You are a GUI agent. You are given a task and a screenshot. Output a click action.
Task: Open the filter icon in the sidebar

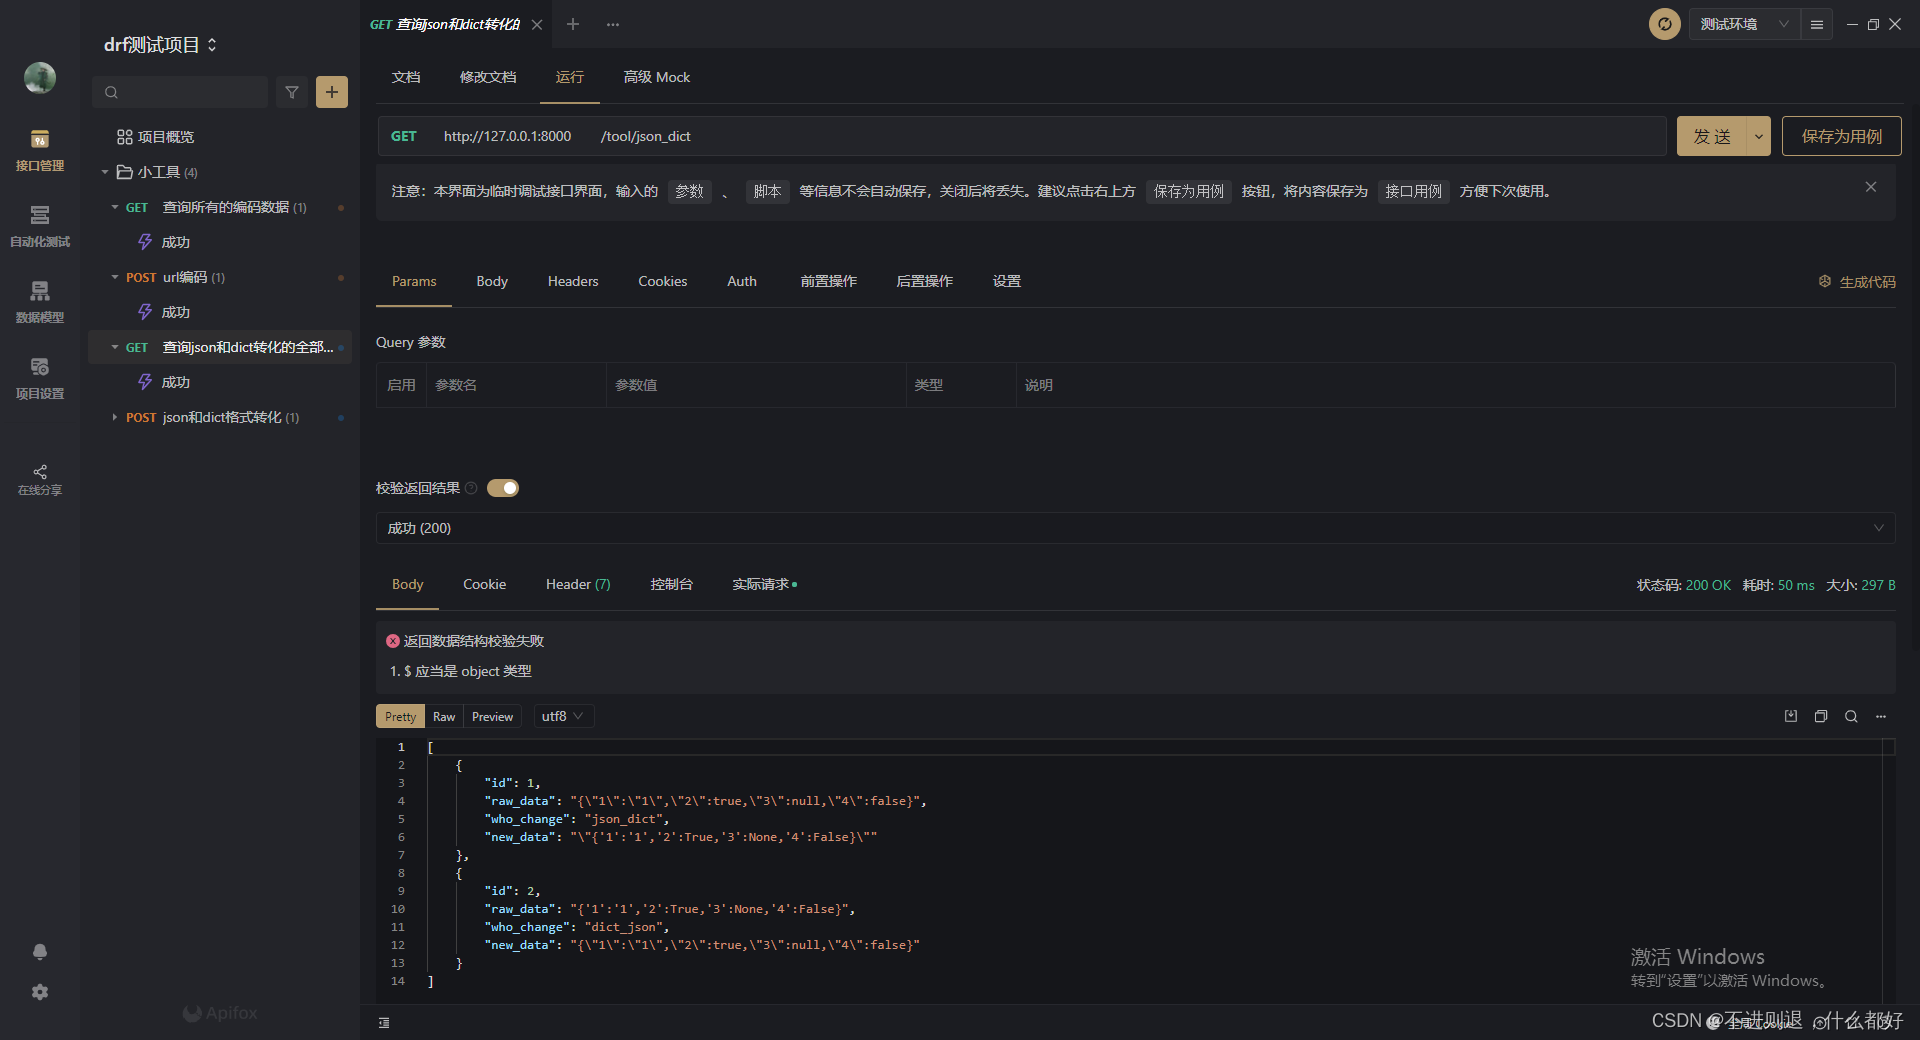[x=292, y=91]
